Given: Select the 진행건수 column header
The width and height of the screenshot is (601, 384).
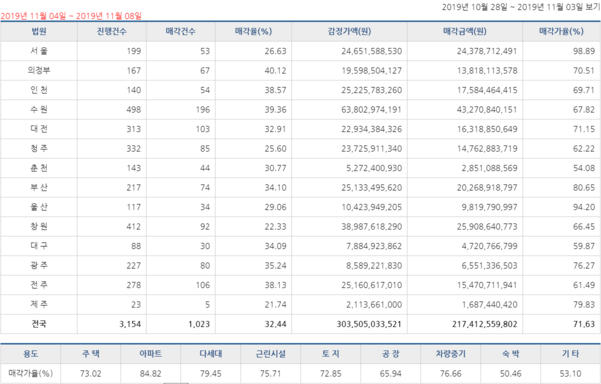Looking at the screenshot, I should coord(112,31).
